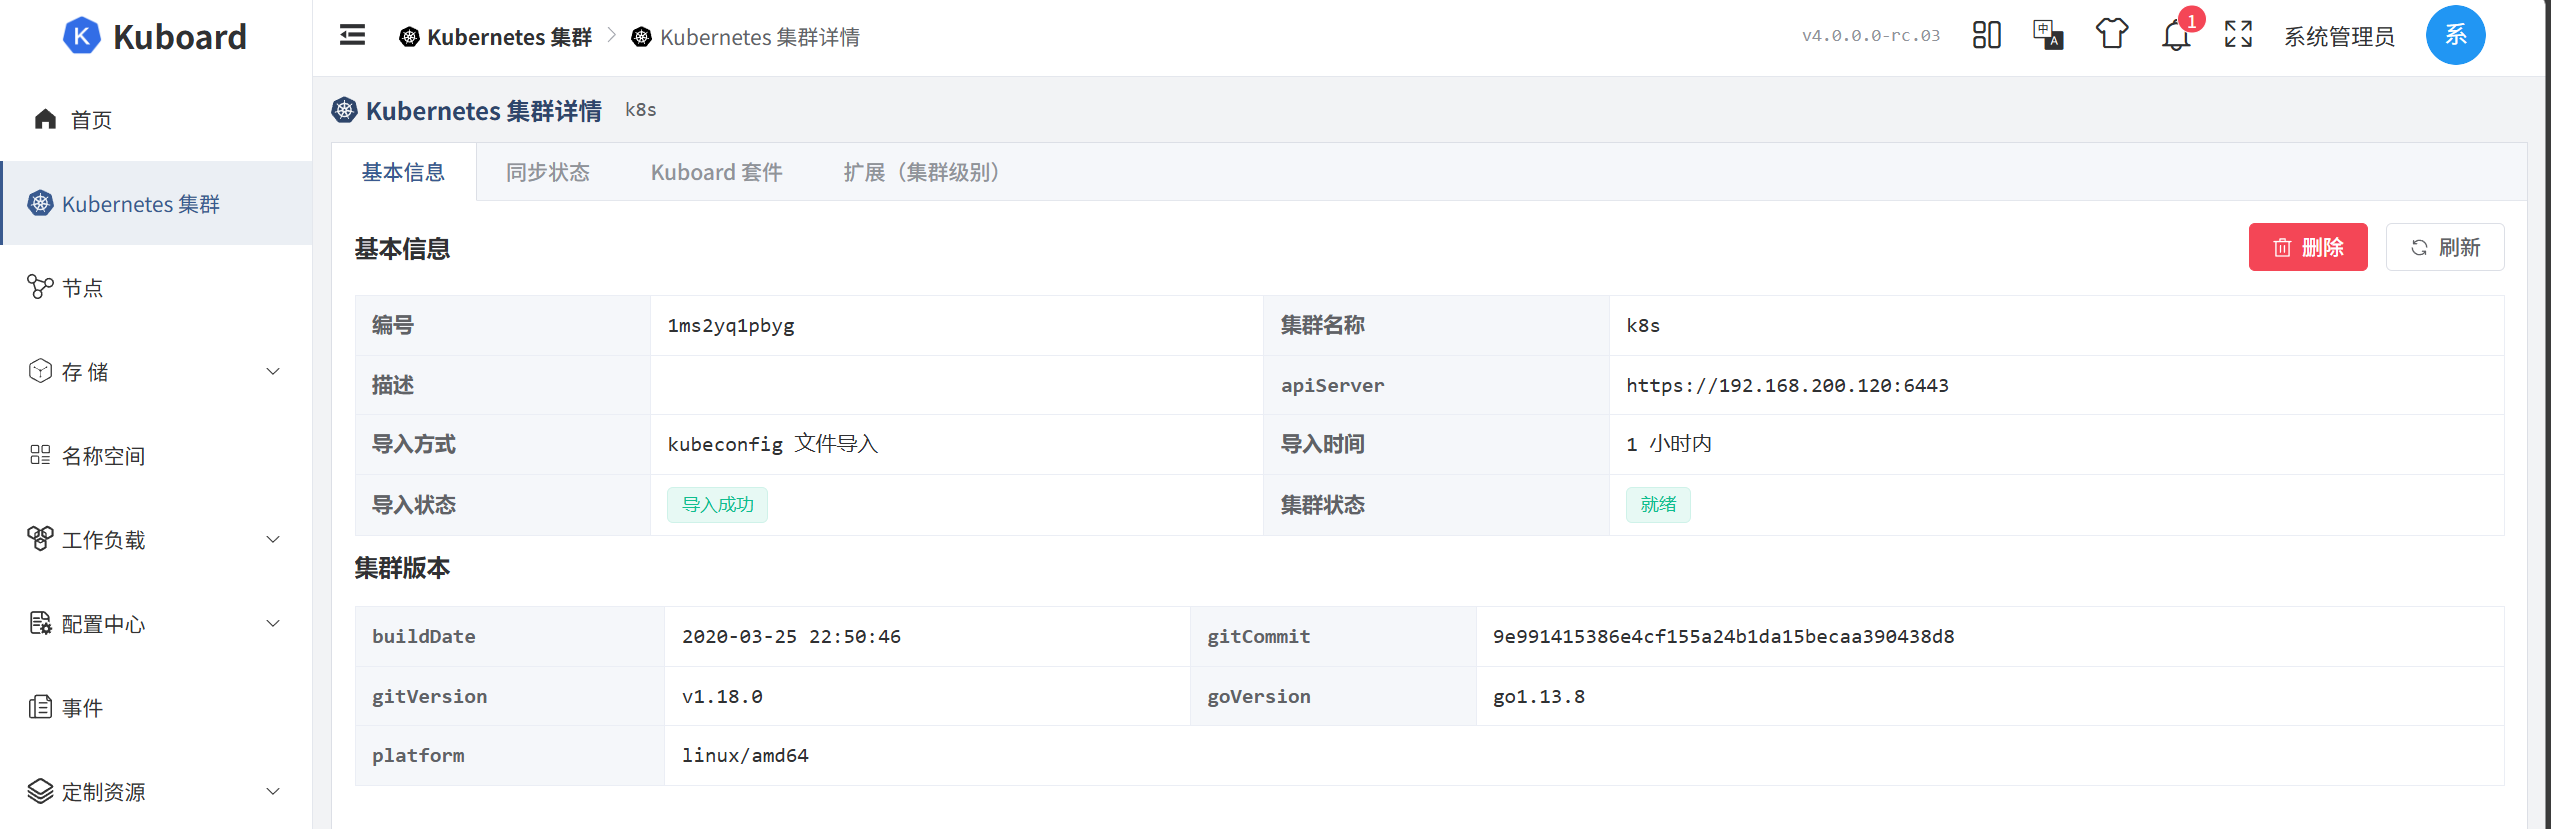The image size is (2551, 829).
Task: Toggle fullscreen mode icon
Action: 2238,35
